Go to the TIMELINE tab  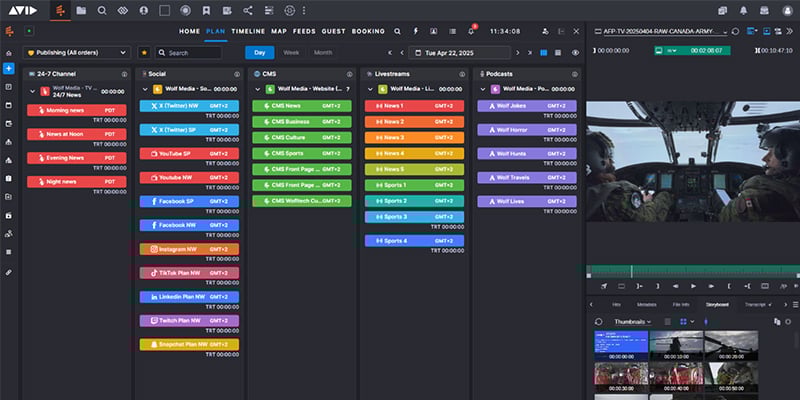[248, 31]
